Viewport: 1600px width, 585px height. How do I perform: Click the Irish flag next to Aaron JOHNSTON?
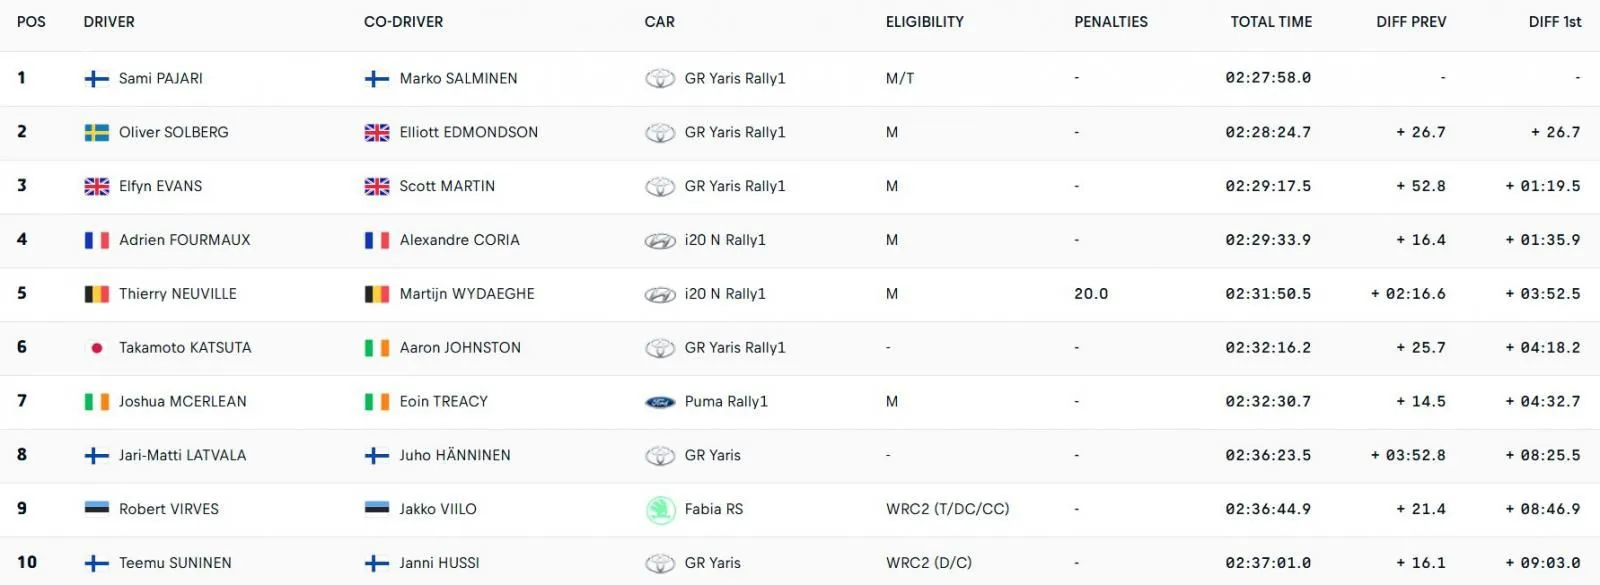tap(377, 348)
